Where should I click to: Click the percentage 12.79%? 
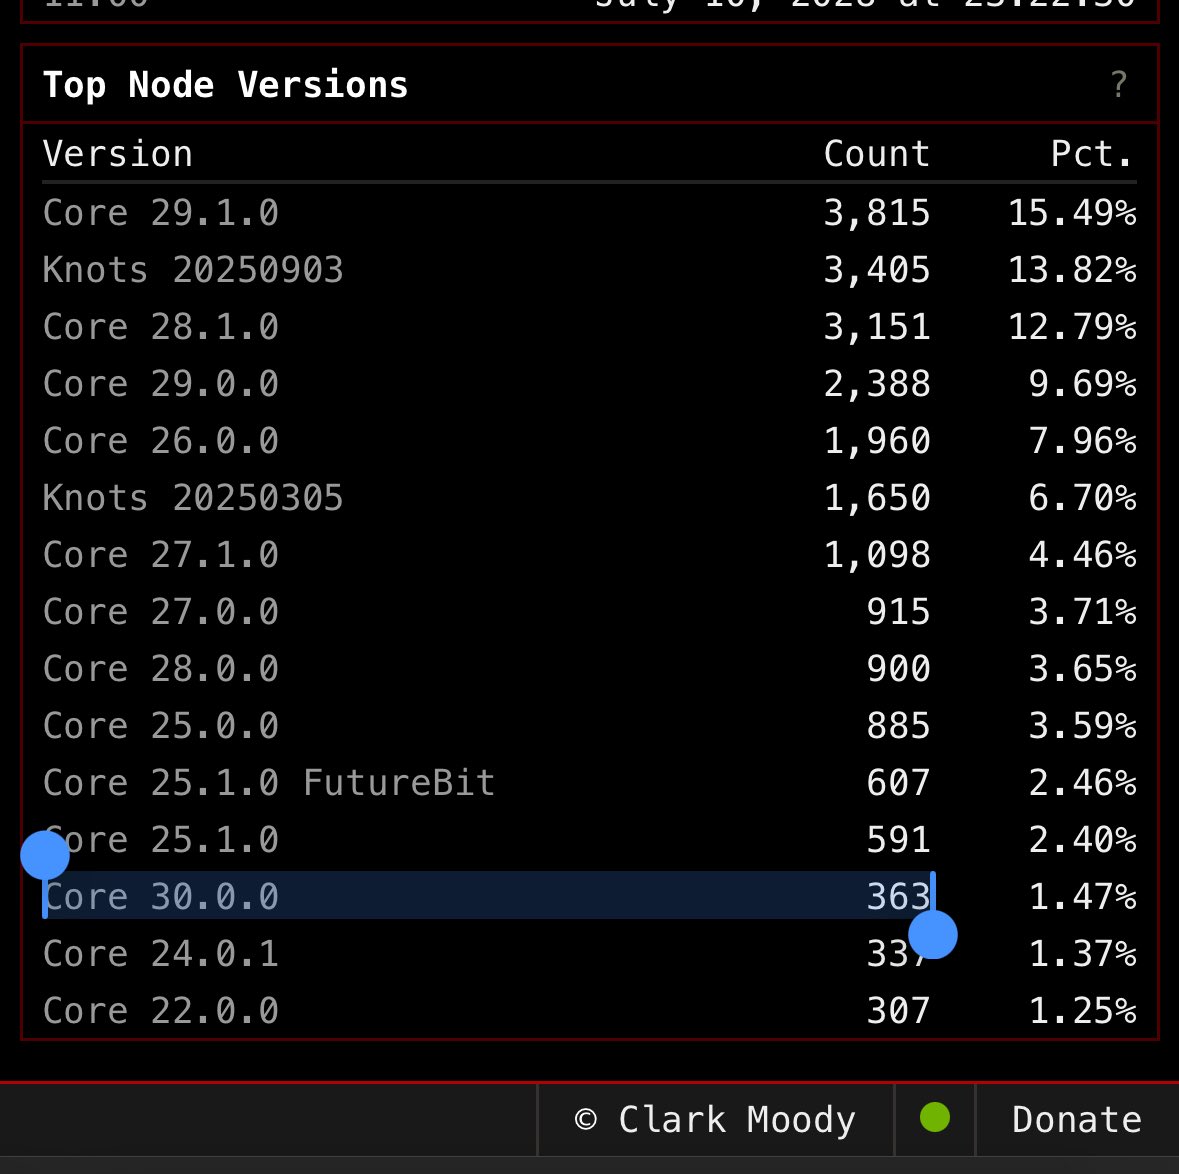click(x=1072, y=327)
